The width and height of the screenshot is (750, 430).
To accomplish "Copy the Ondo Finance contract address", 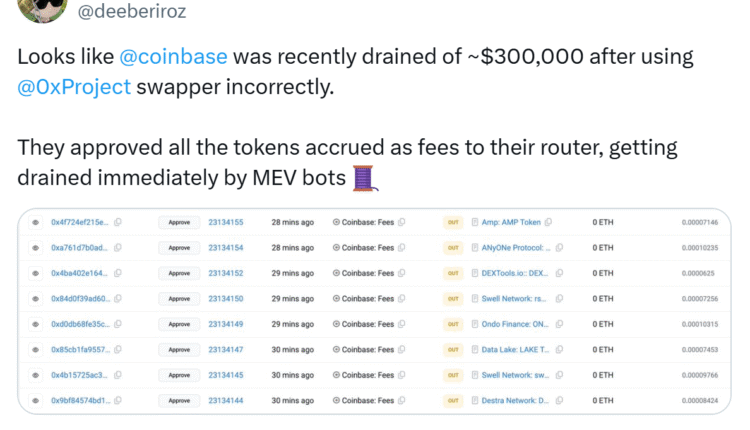I will 558,324.
